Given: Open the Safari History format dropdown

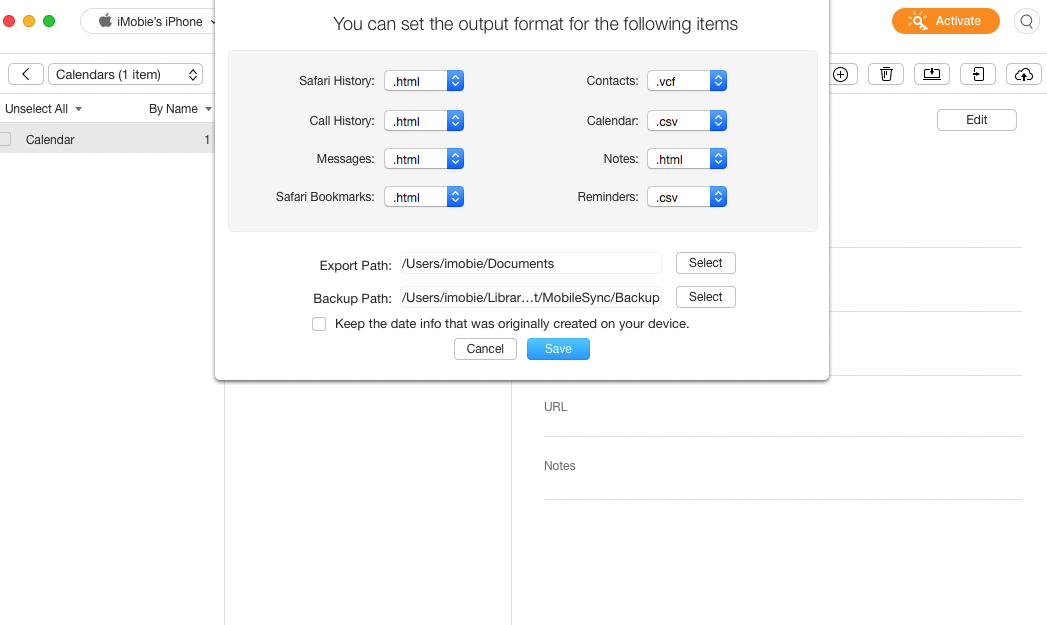Looking at the screenshot, I should 424,82.
